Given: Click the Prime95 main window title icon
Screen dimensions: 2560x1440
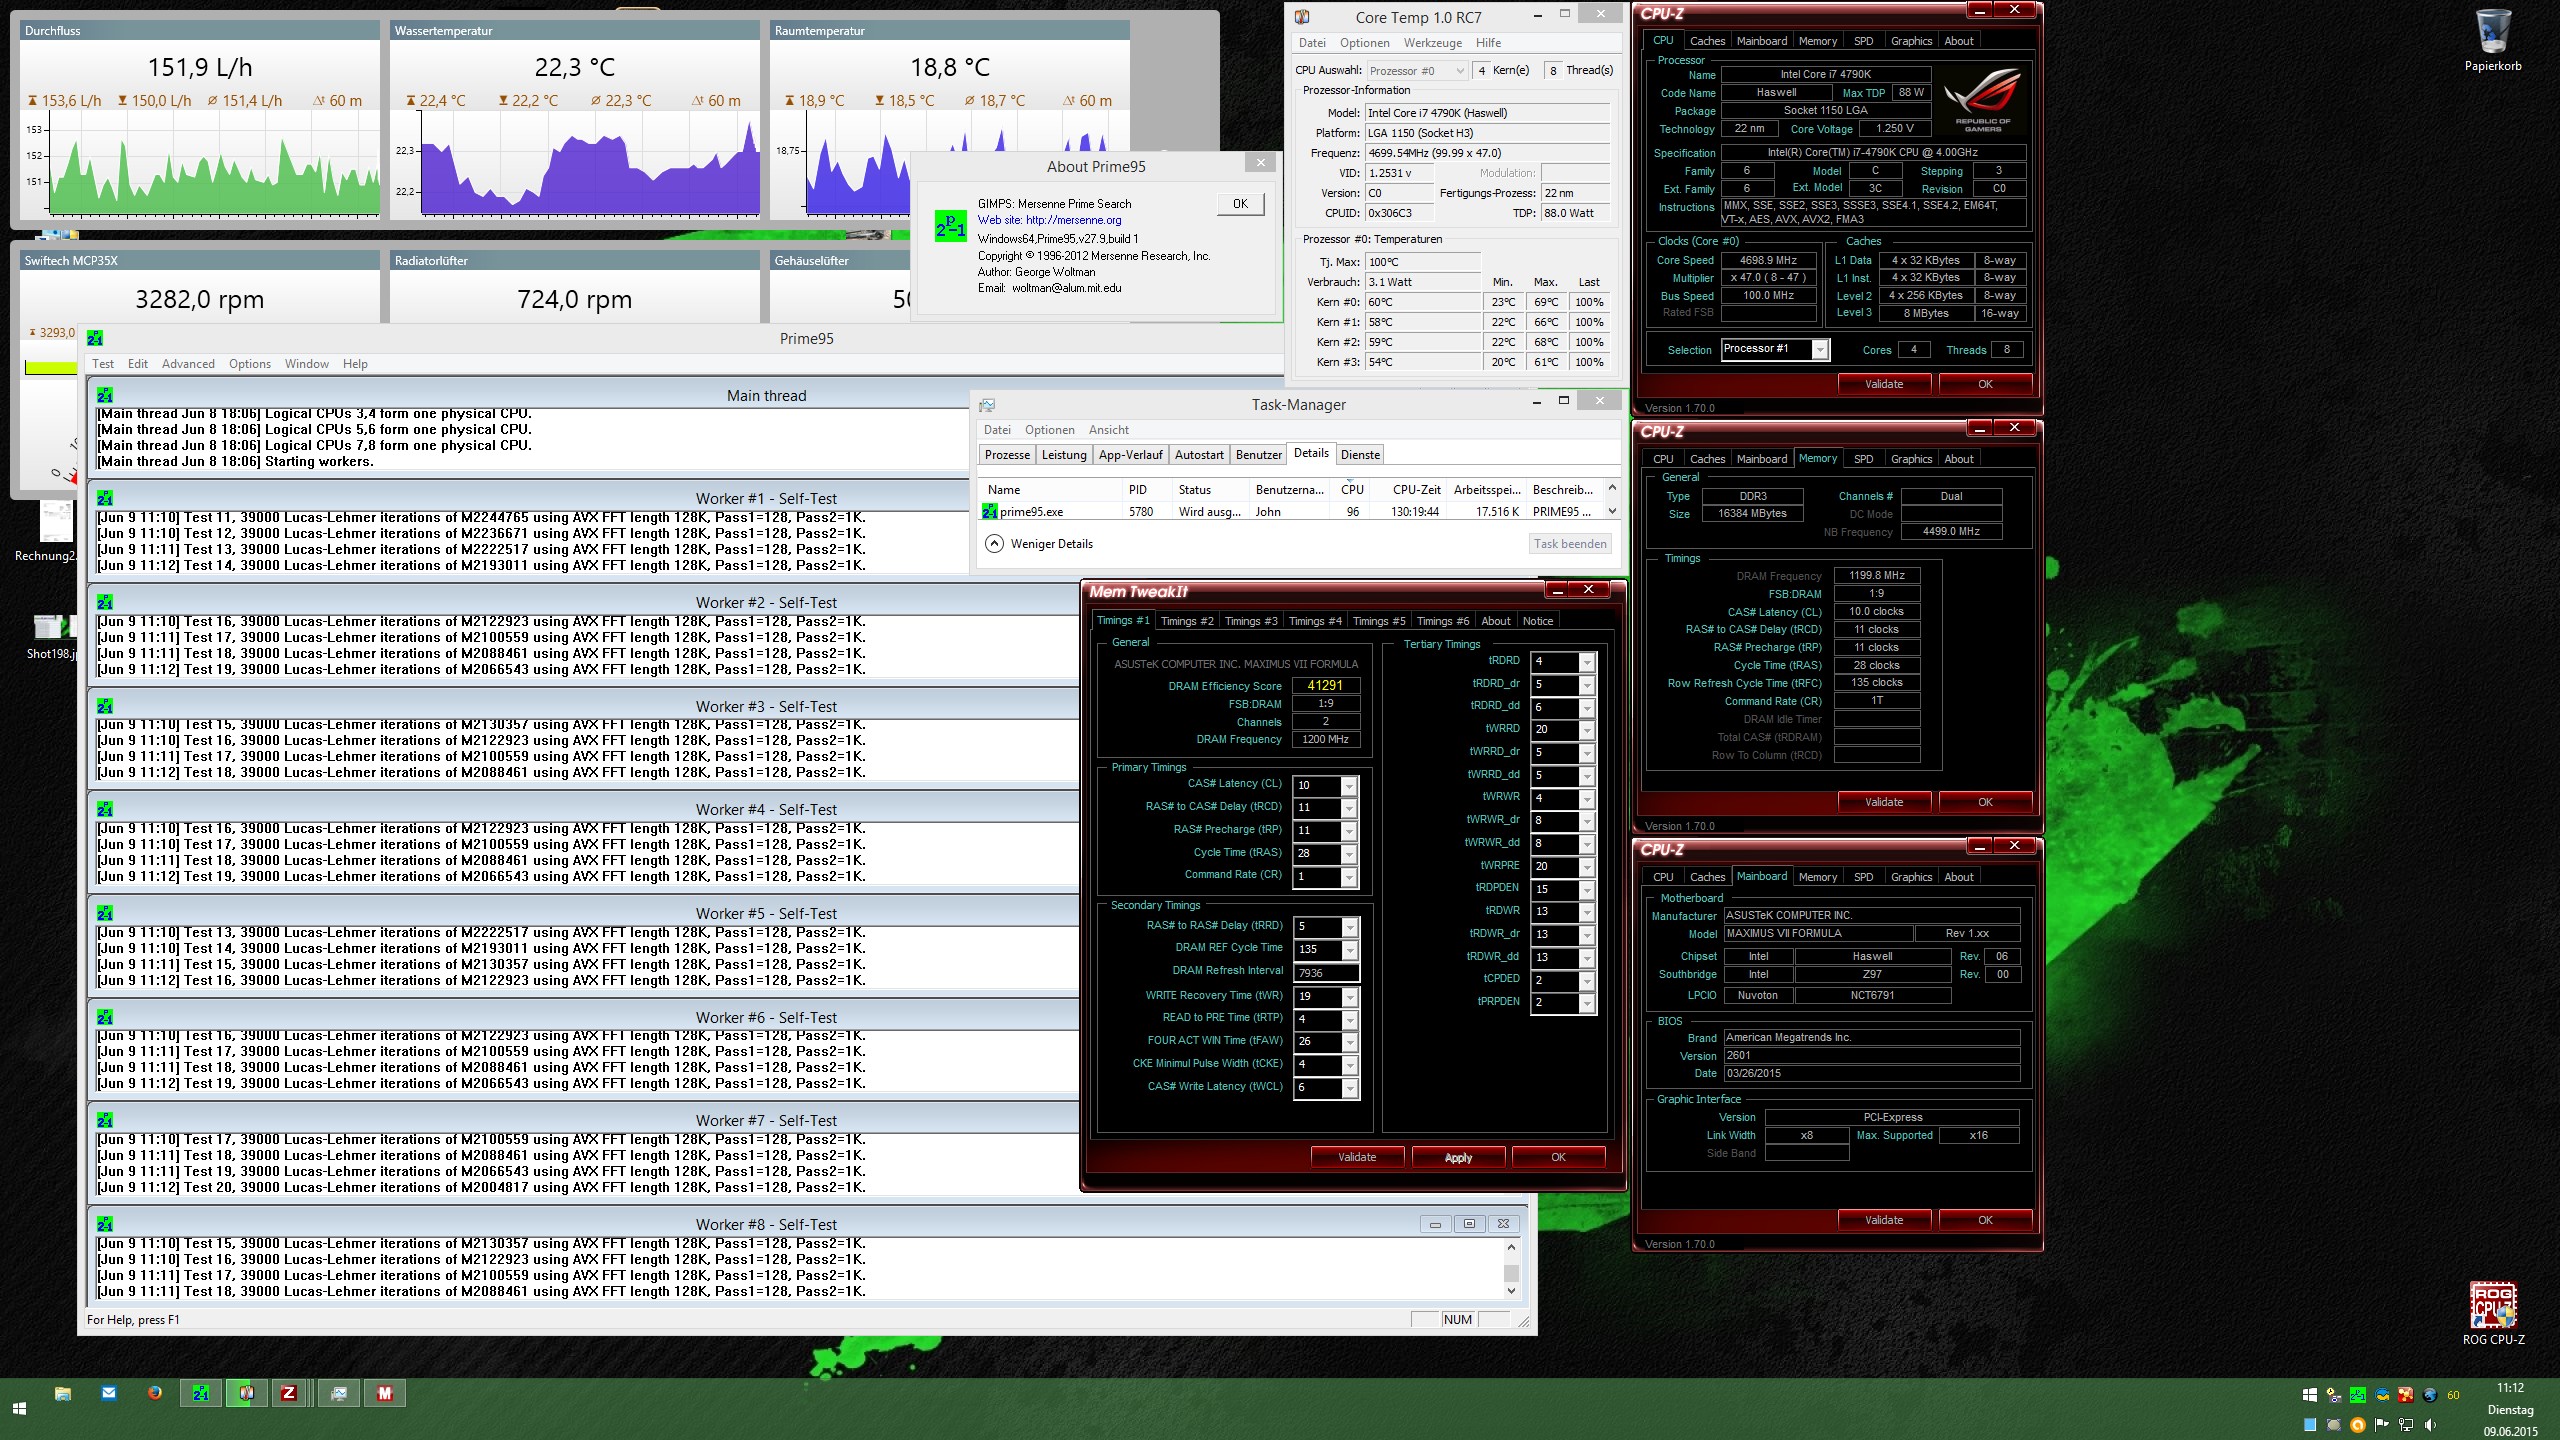Looking at the screenshot, I should click(95, 338).
